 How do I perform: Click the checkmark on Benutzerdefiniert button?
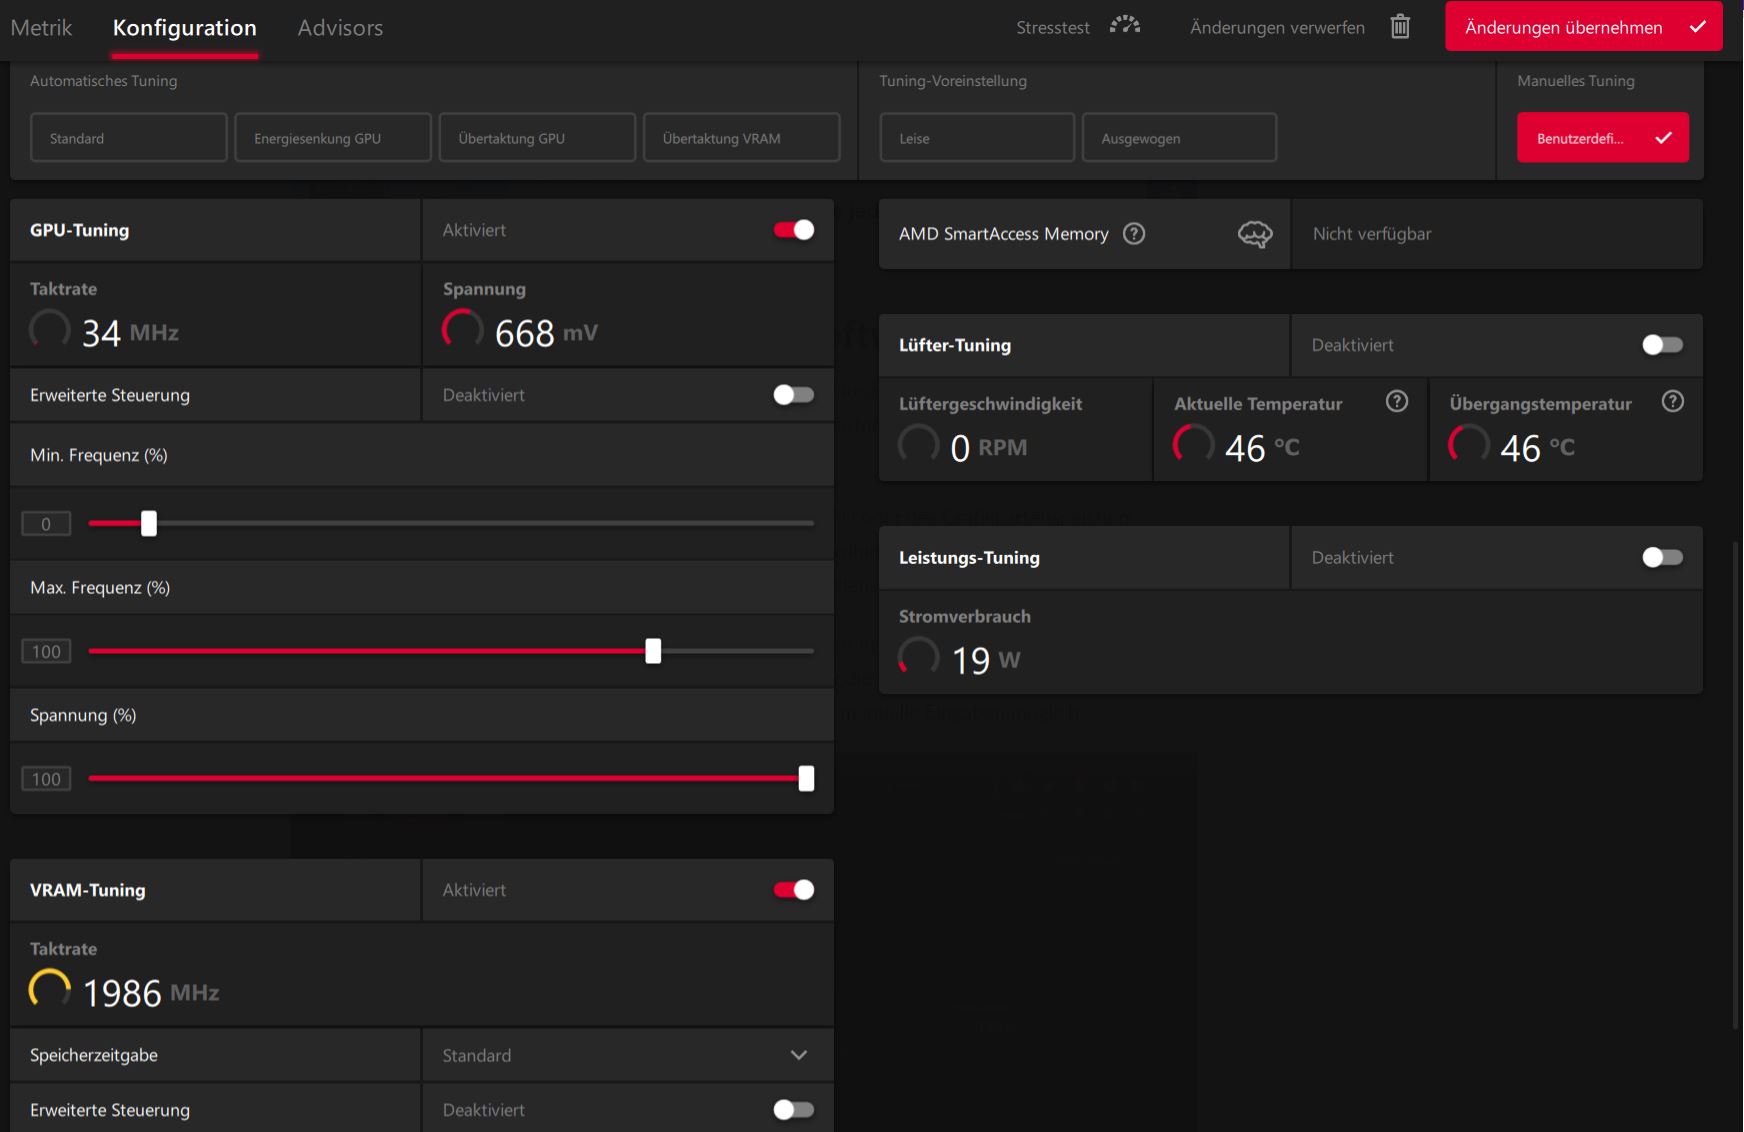click(1663, 138)
